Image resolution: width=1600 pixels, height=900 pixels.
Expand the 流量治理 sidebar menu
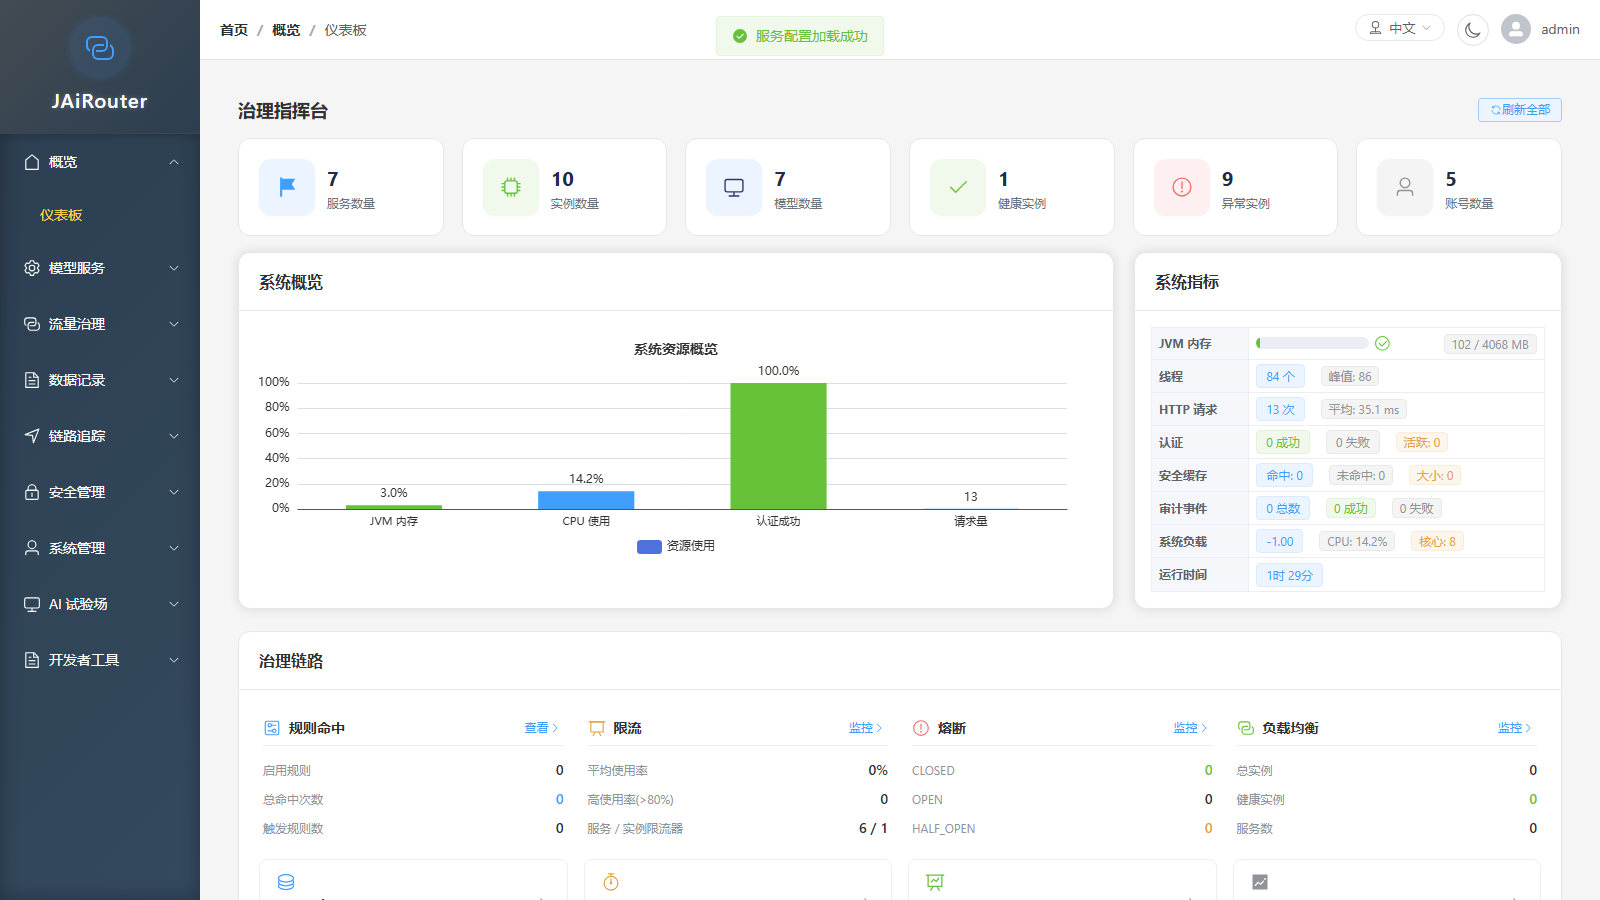pyautogui.click(x=100, y=324)
